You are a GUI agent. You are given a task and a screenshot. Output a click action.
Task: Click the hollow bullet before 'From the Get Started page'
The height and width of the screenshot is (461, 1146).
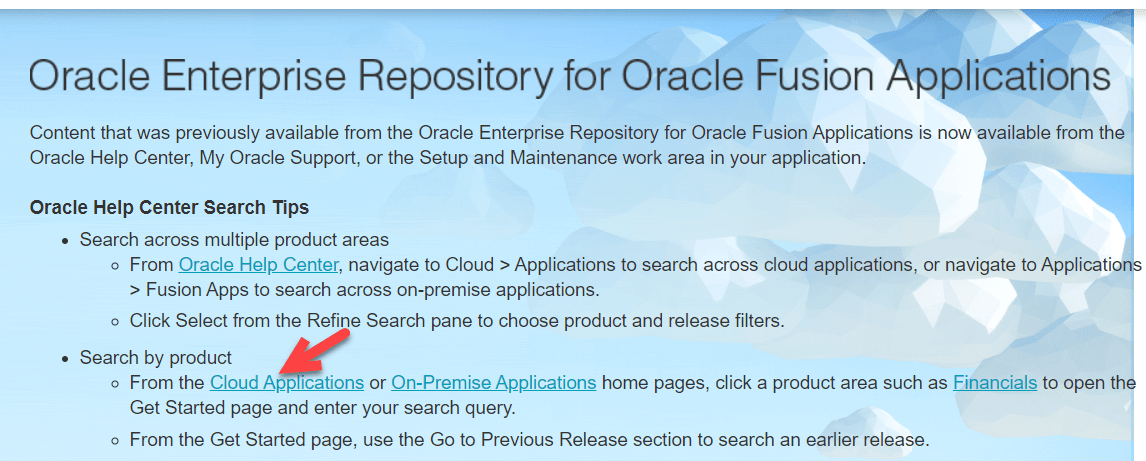(116, 439)
